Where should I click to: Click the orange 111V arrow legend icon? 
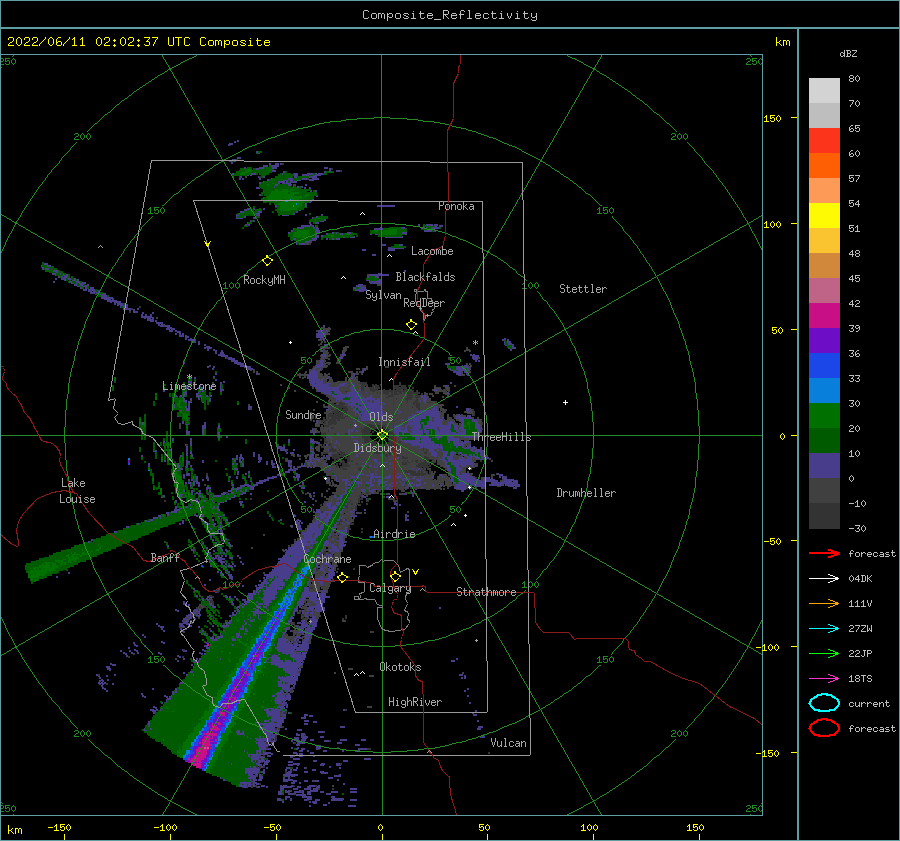pyautogui.click(x=824, y=603)
